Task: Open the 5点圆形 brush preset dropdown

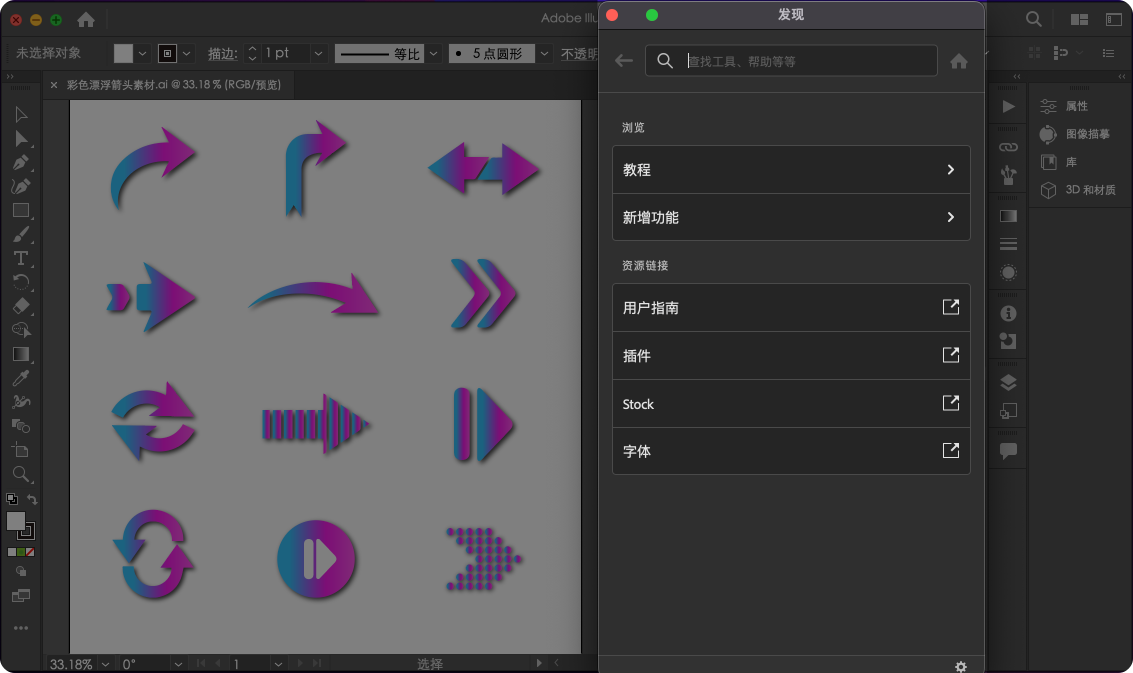Action: point(544,53)
